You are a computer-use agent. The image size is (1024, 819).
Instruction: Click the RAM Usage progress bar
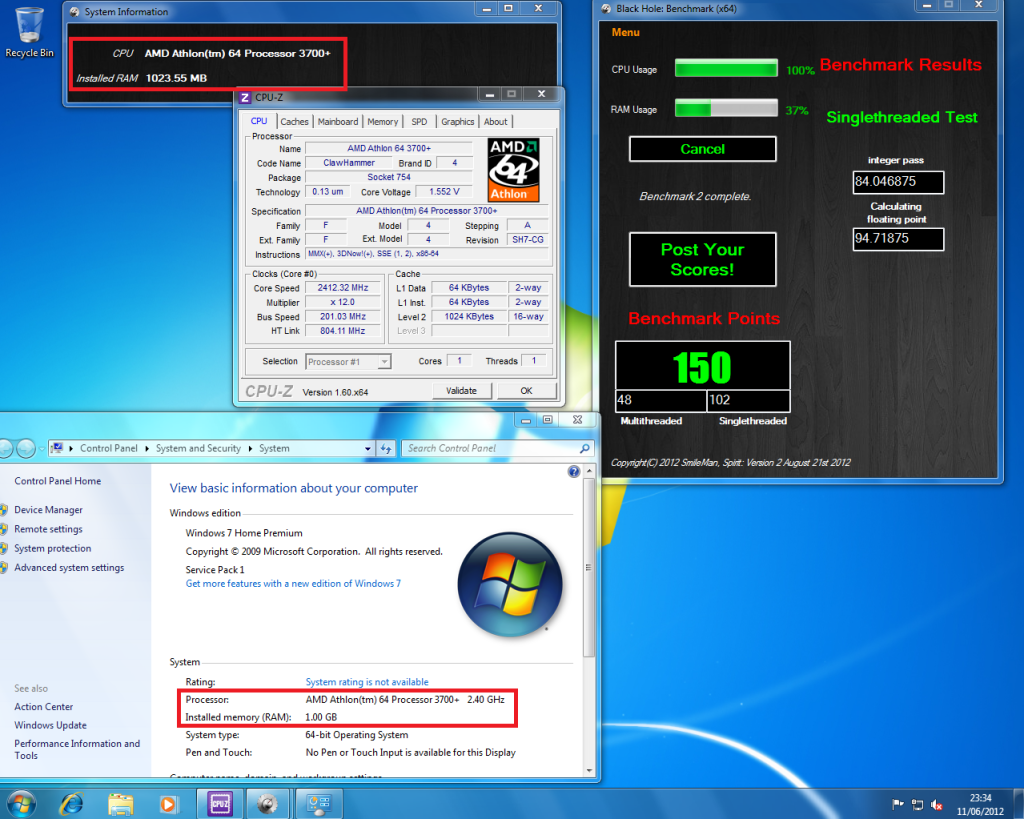coord(726,108)
